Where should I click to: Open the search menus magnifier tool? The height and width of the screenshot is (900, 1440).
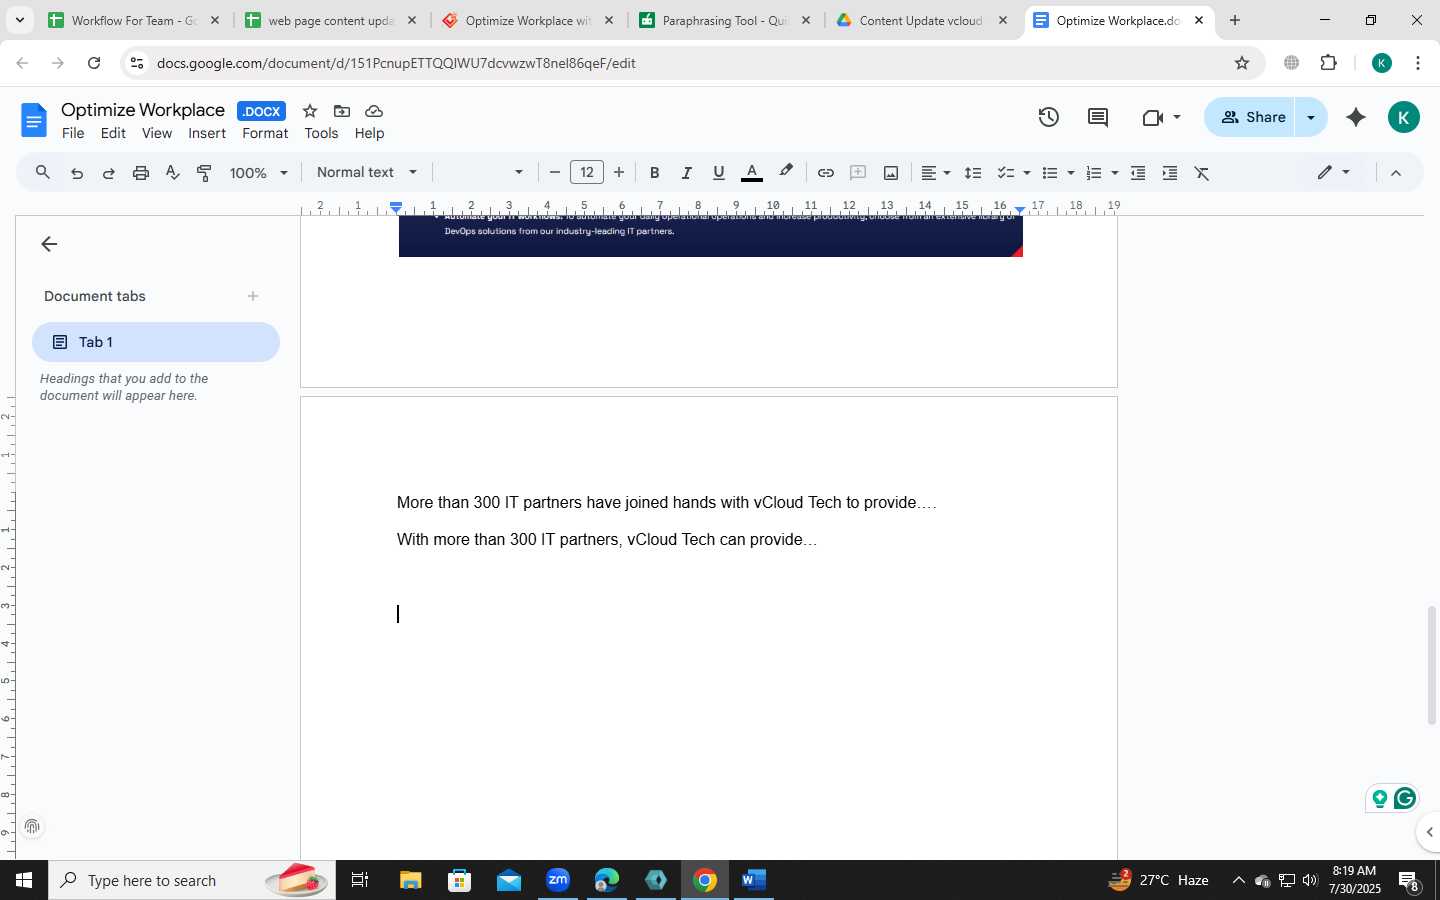pyautogui.click(x=43, y=173)
